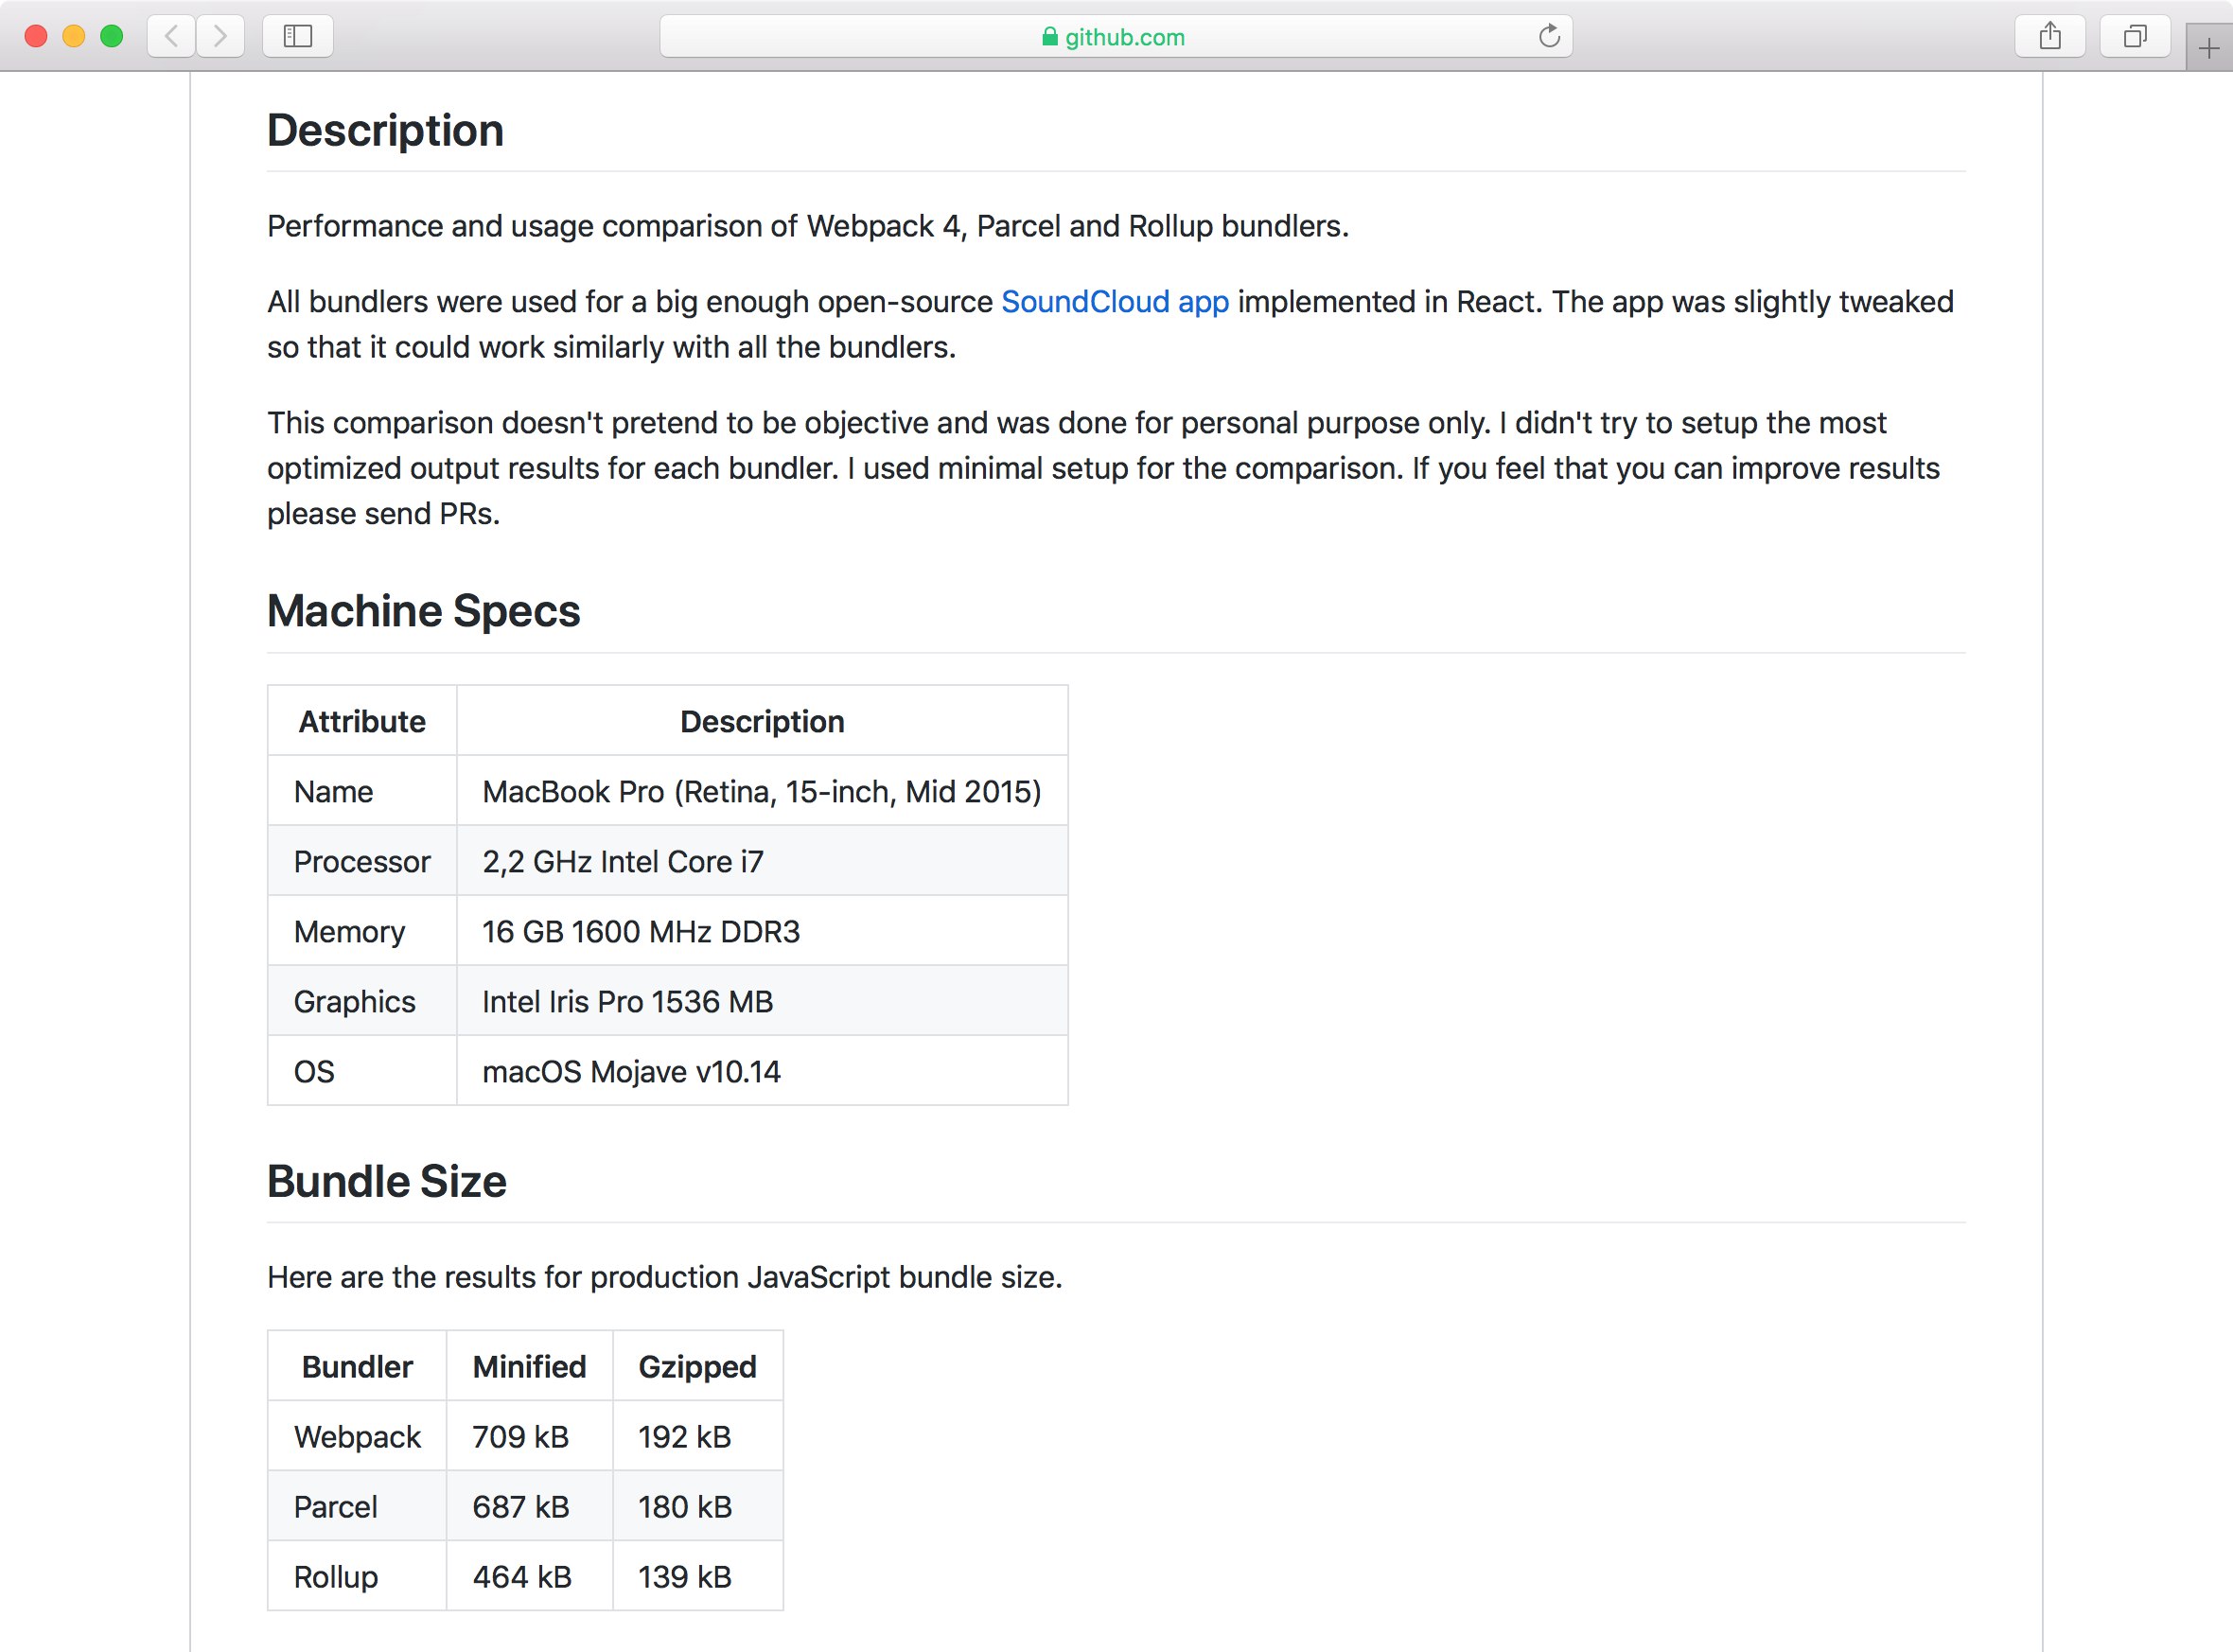The image size is (2233, 1652).
Task: Show all tabs overview
Action: pos(2135,37)
